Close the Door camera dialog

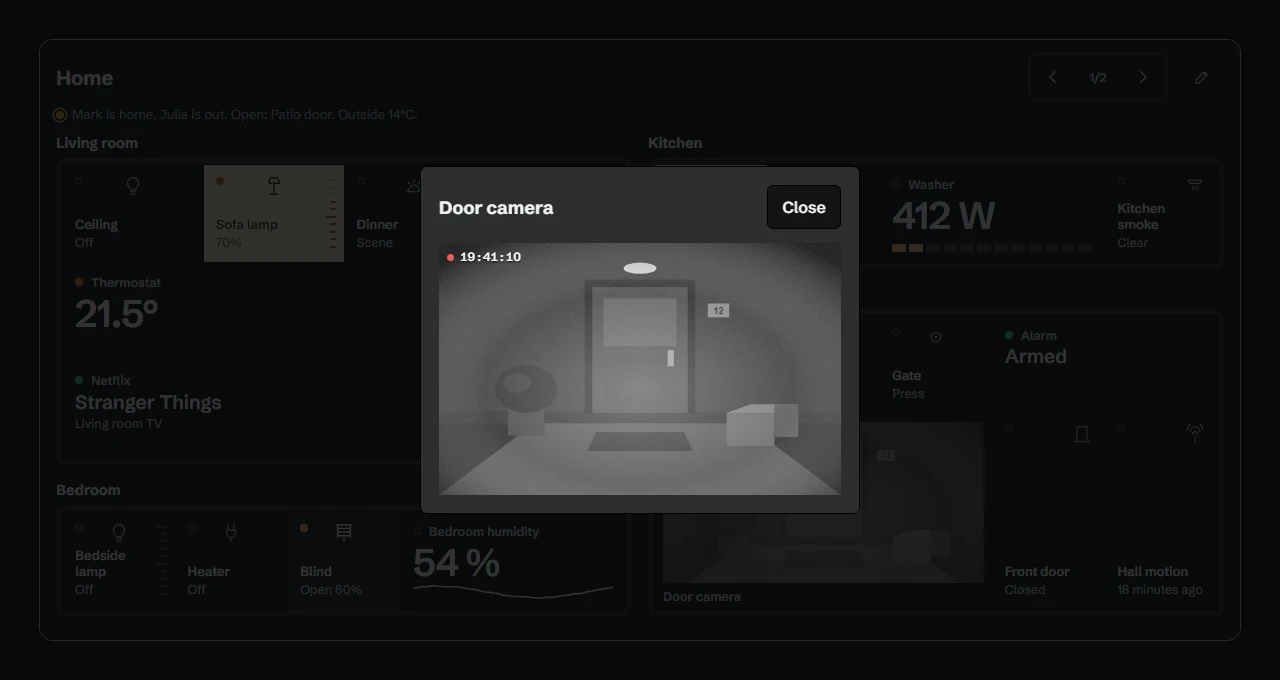[x=803, y=207]
